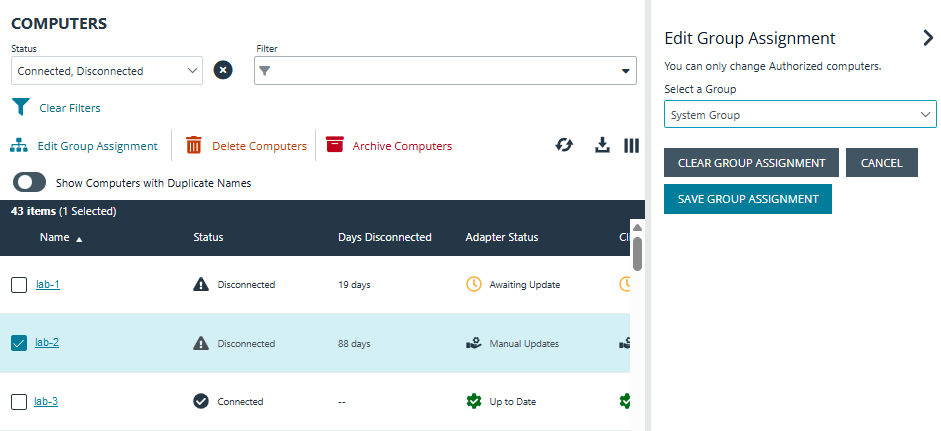Check the lab-3 row checkbox
Screen dimensions: 941x431
[x=19, y=402]
